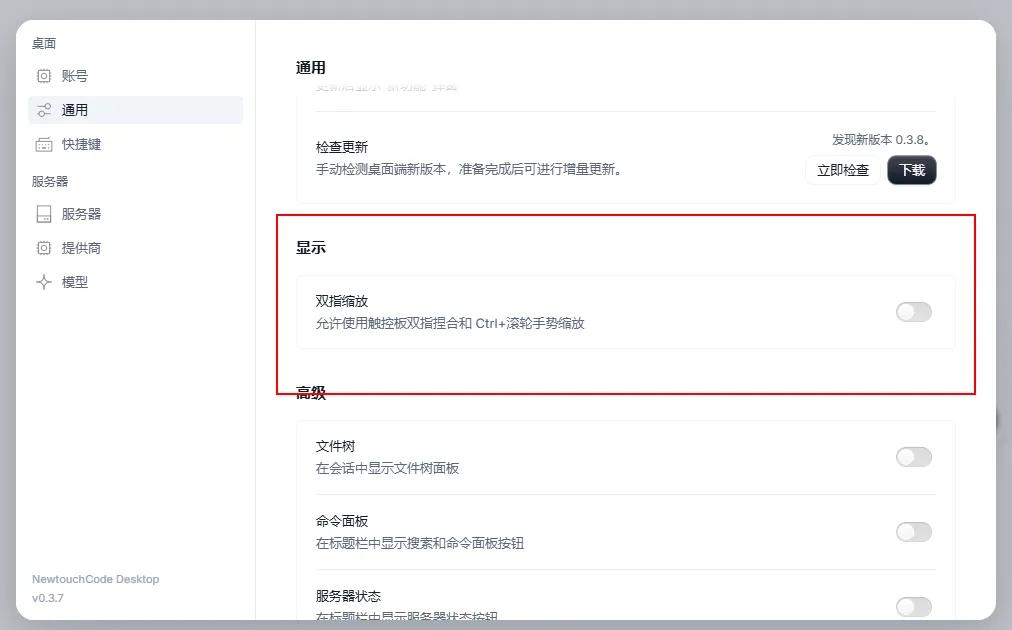This screenshot has height=630, width=1012.
Task: Click the 双指缩放 setting description text
Action: [x=450, y=323]
